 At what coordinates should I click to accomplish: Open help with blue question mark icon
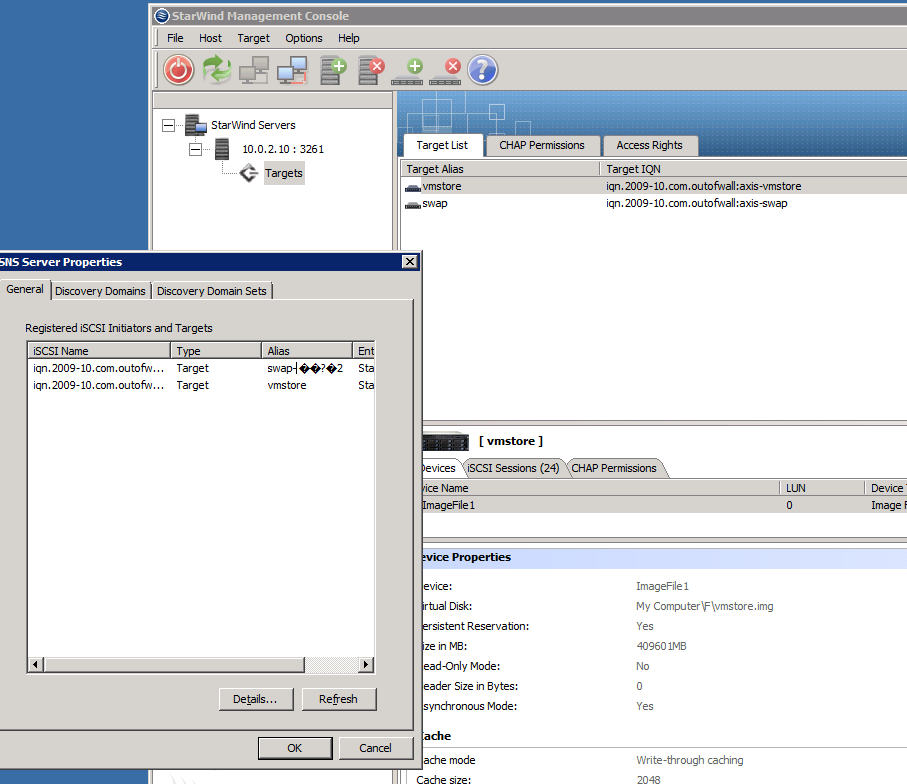482,70
